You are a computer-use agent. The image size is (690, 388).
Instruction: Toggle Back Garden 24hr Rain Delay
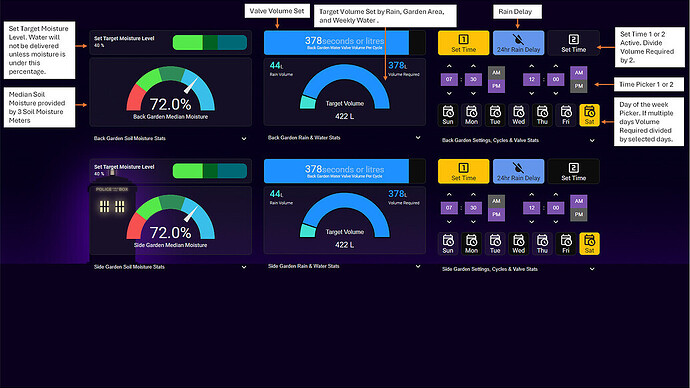[x=518, y=43]
